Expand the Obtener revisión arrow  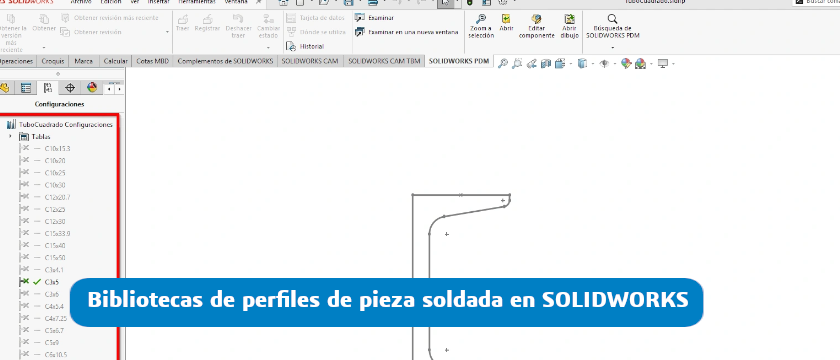click(x=167, y=32)
